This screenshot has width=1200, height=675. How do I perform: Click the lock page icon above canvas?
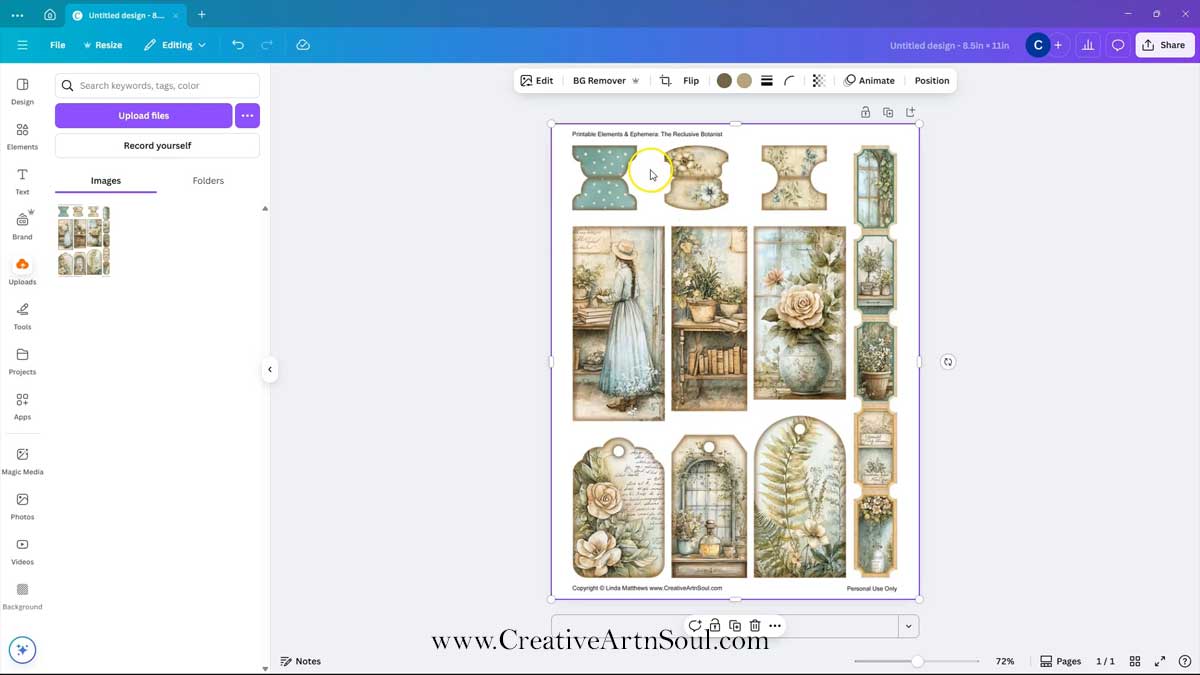click(x=866, y=112)
